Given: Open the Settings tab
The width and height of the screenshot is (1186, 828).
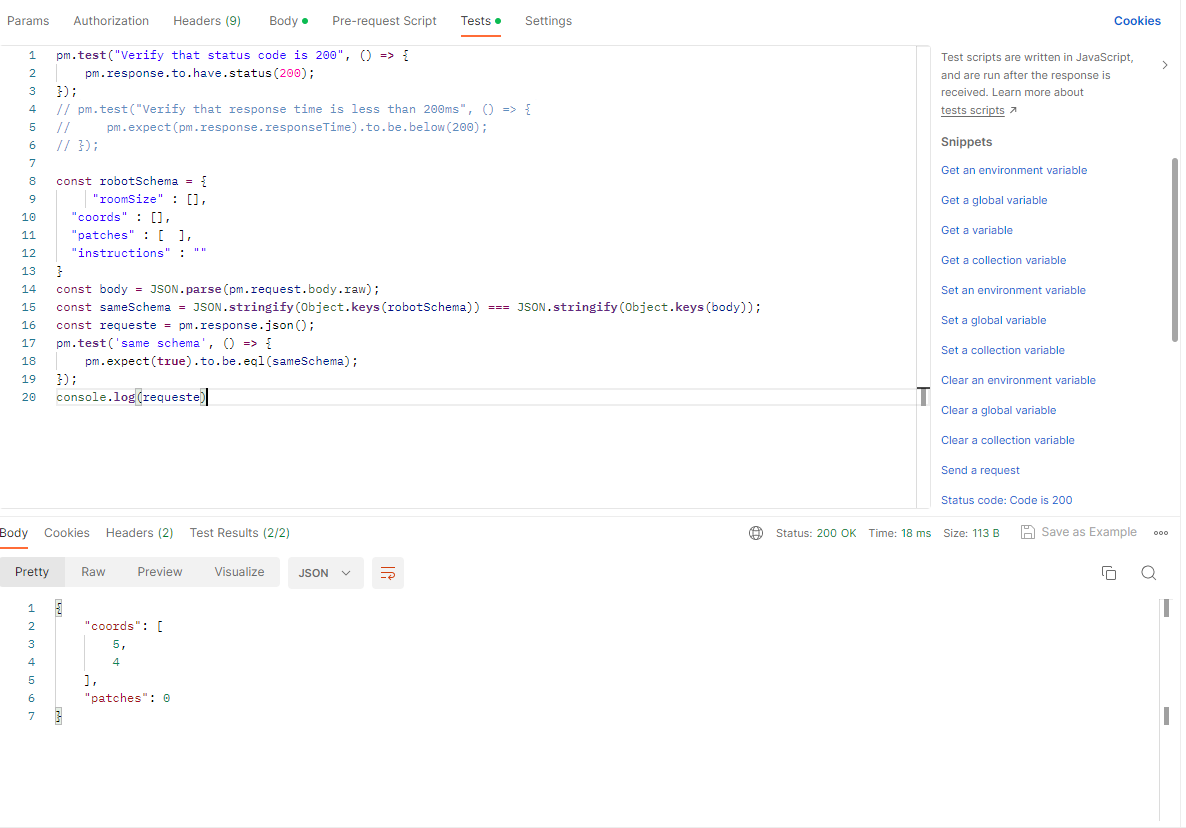Looking at the screenshot, I should pos(548,21).
